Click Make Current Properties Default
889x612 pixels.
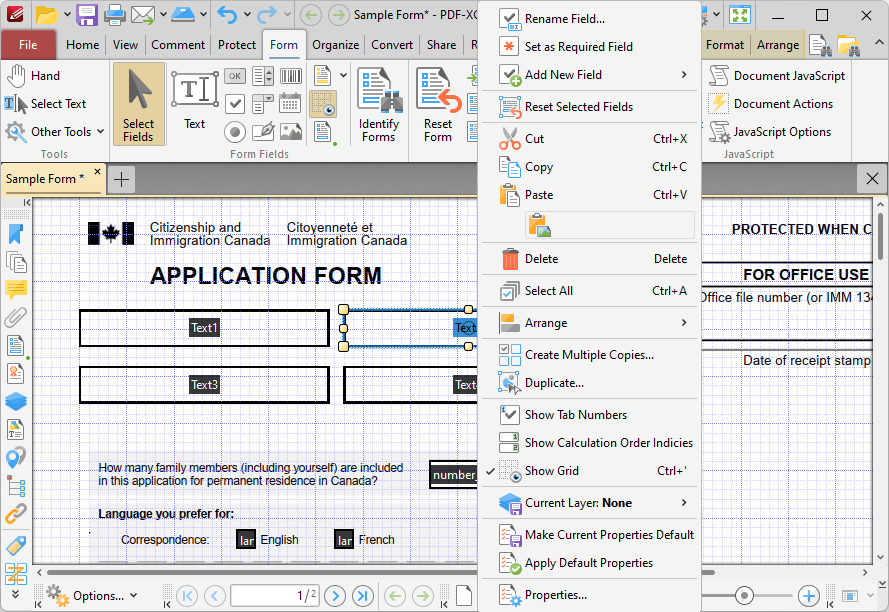tap(589, 534)
